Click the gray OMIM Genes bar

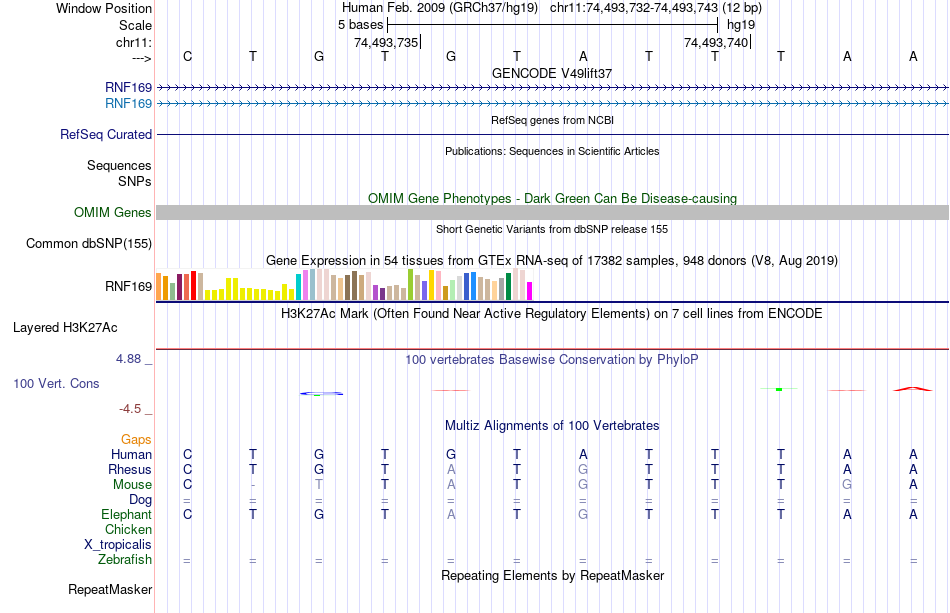(x=552, y=213)
